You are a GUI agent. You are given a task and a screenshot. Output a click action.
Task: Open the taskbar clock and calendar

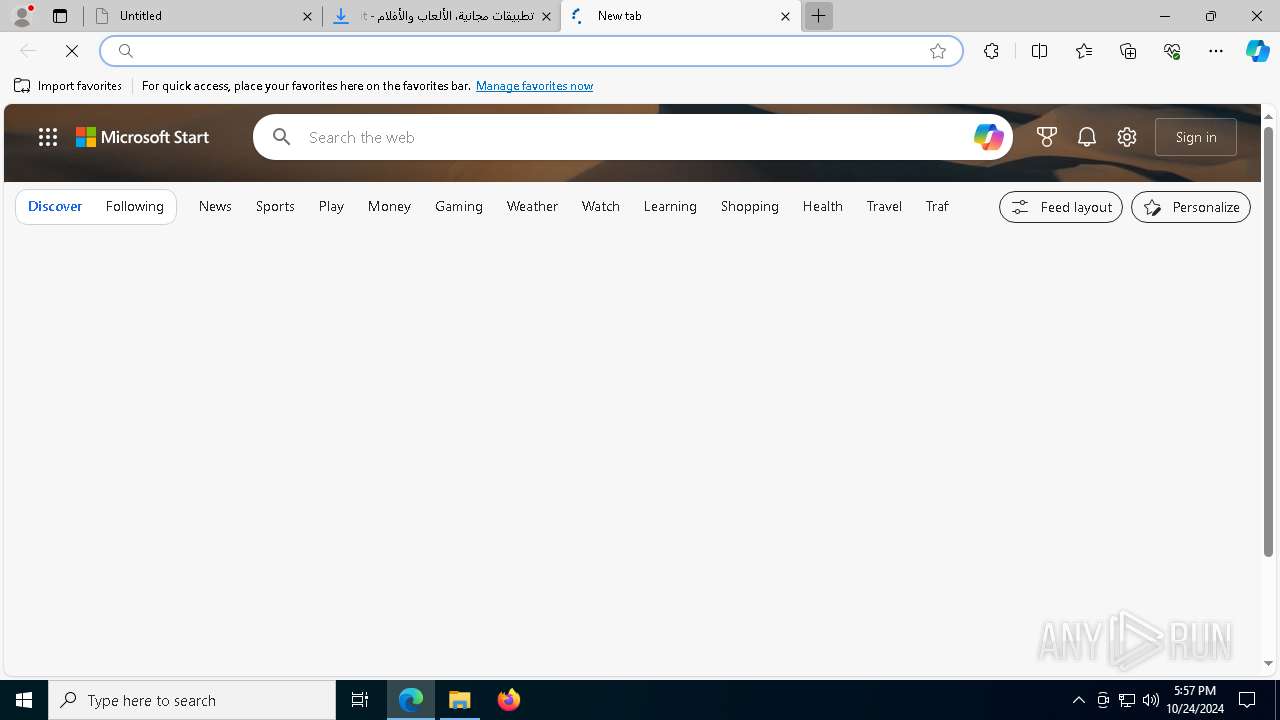tap(1195, 700)
